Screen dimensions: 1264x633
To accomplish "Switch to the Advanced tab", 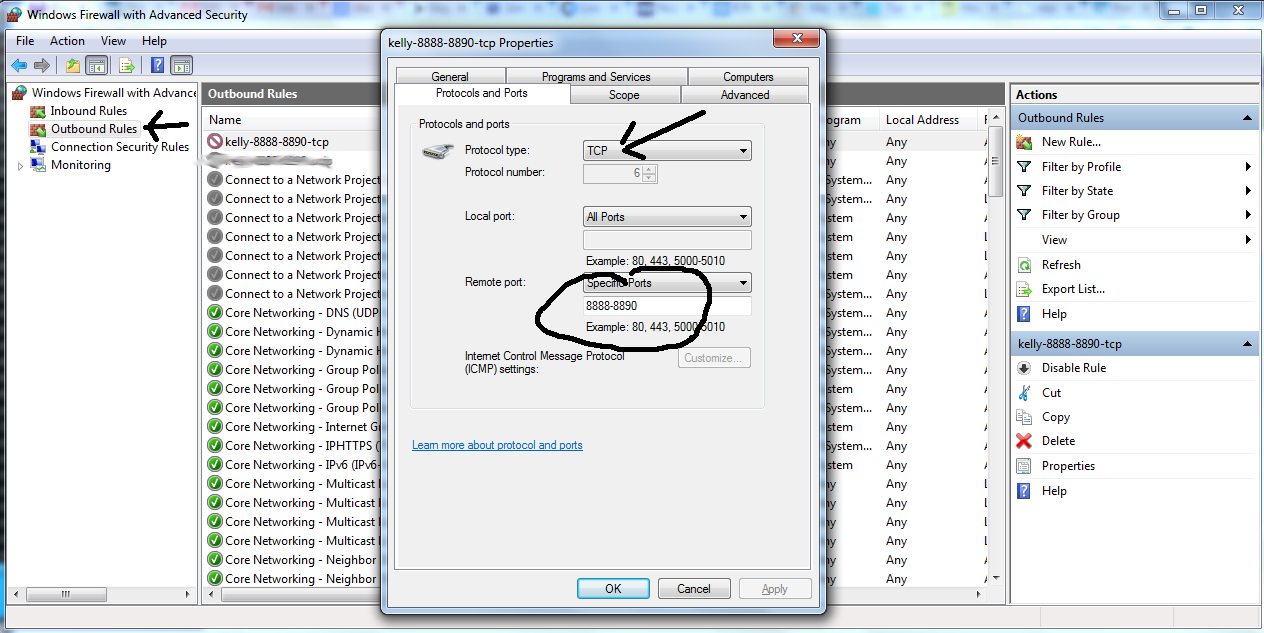I will [745, 95].
